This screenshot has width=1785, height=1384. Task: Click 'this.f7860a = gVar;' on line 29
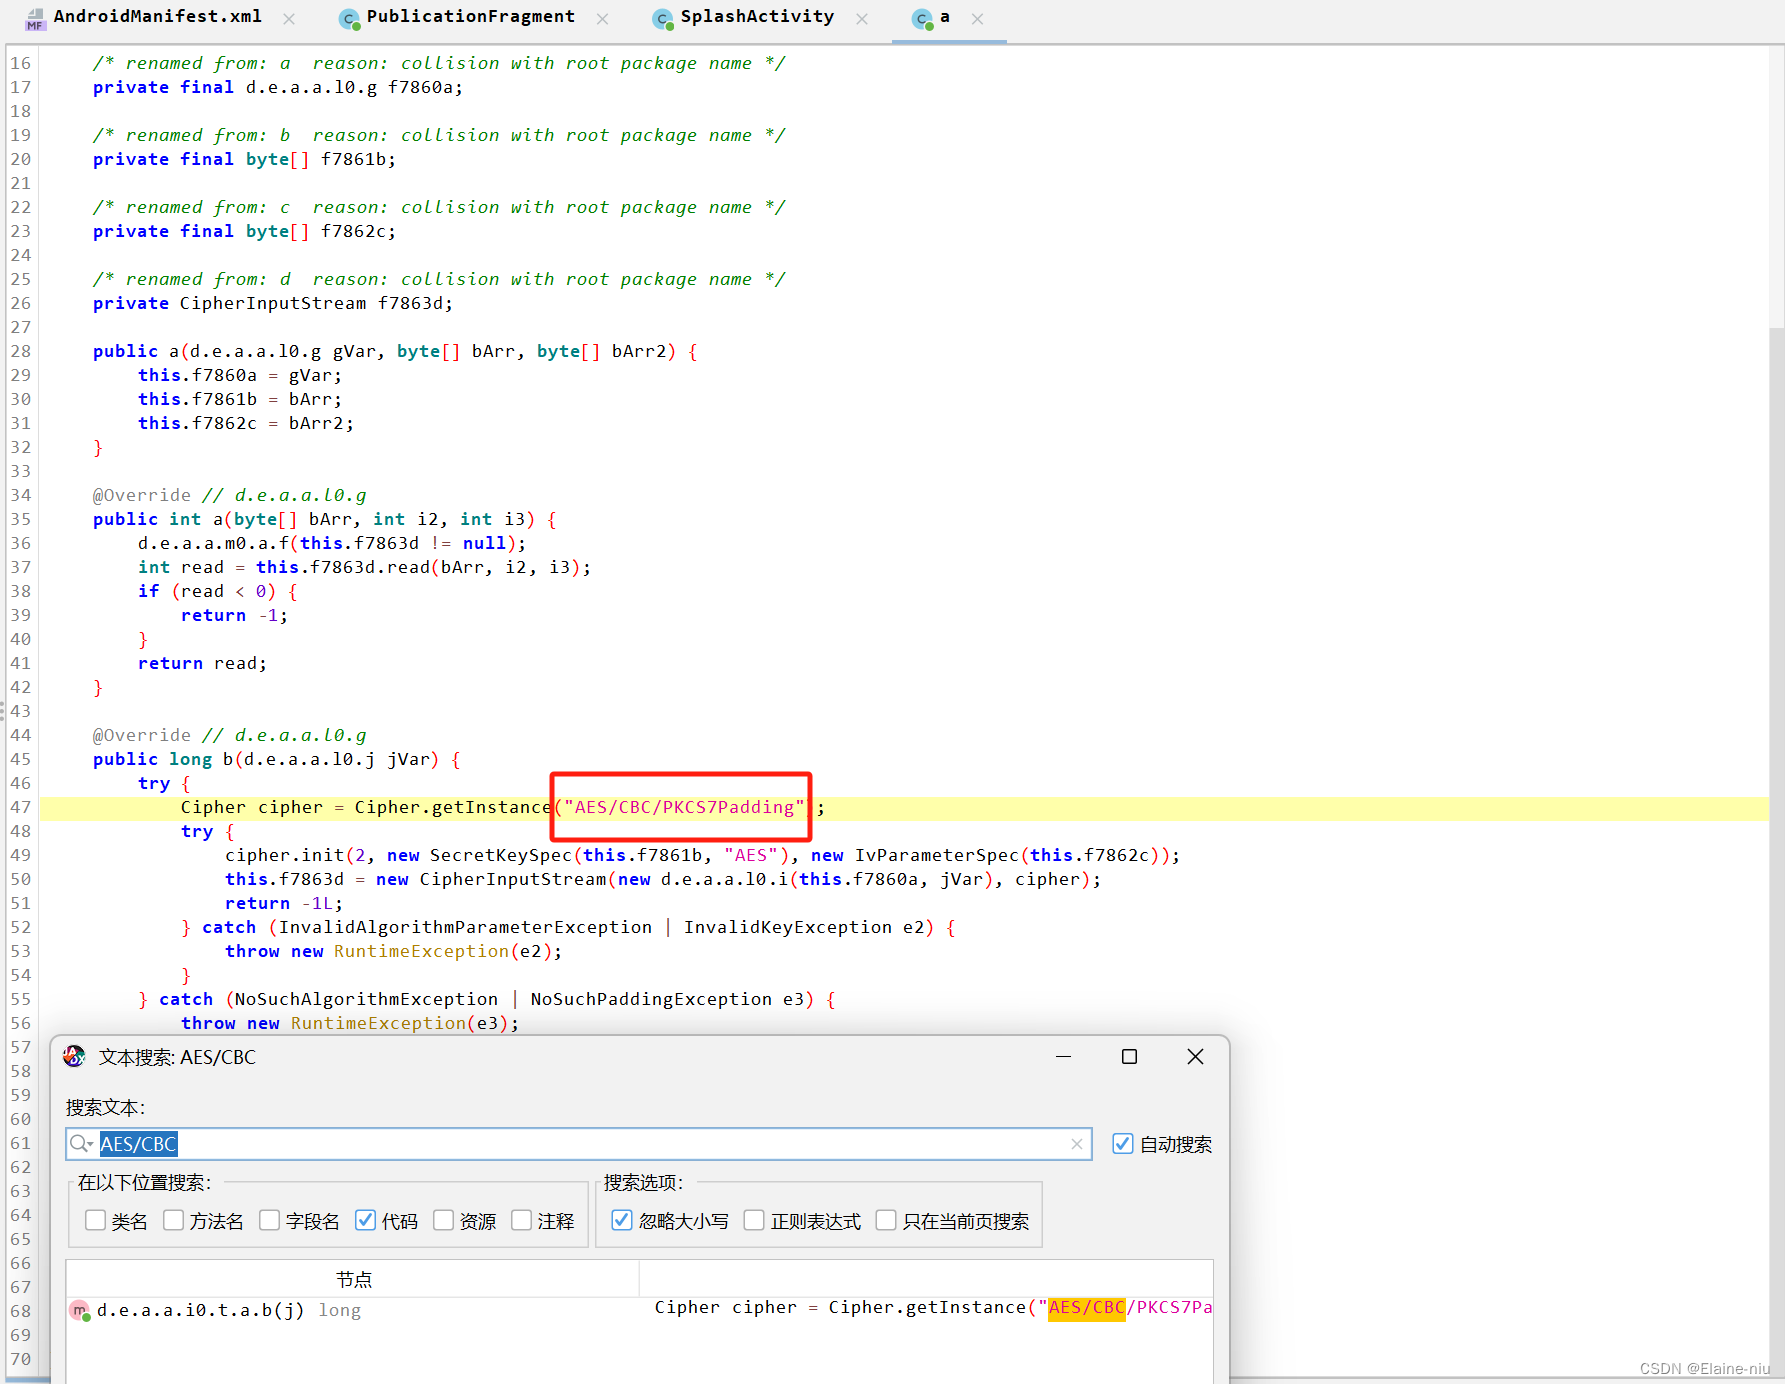tap(240, 375)
